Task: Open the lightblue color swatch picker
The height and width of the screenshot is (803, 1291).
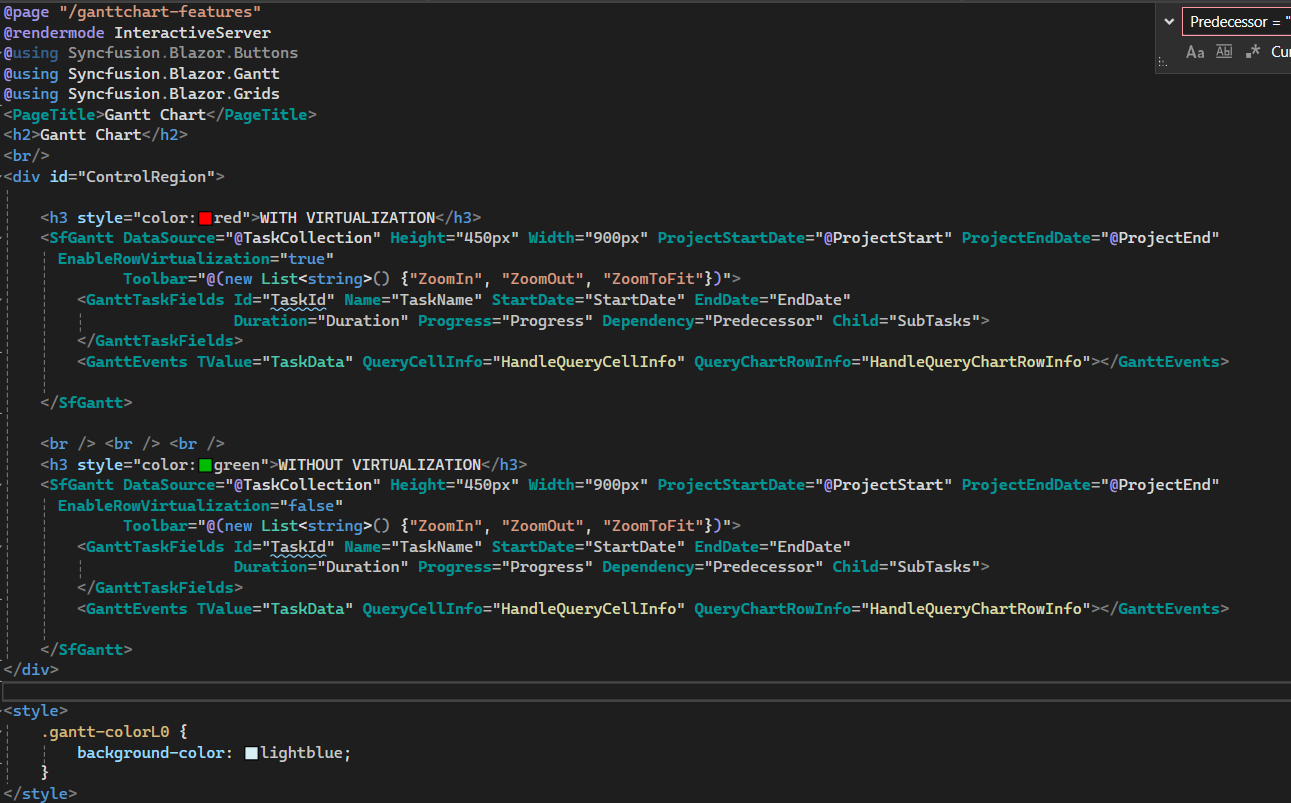Action: (x=251, y=753)
